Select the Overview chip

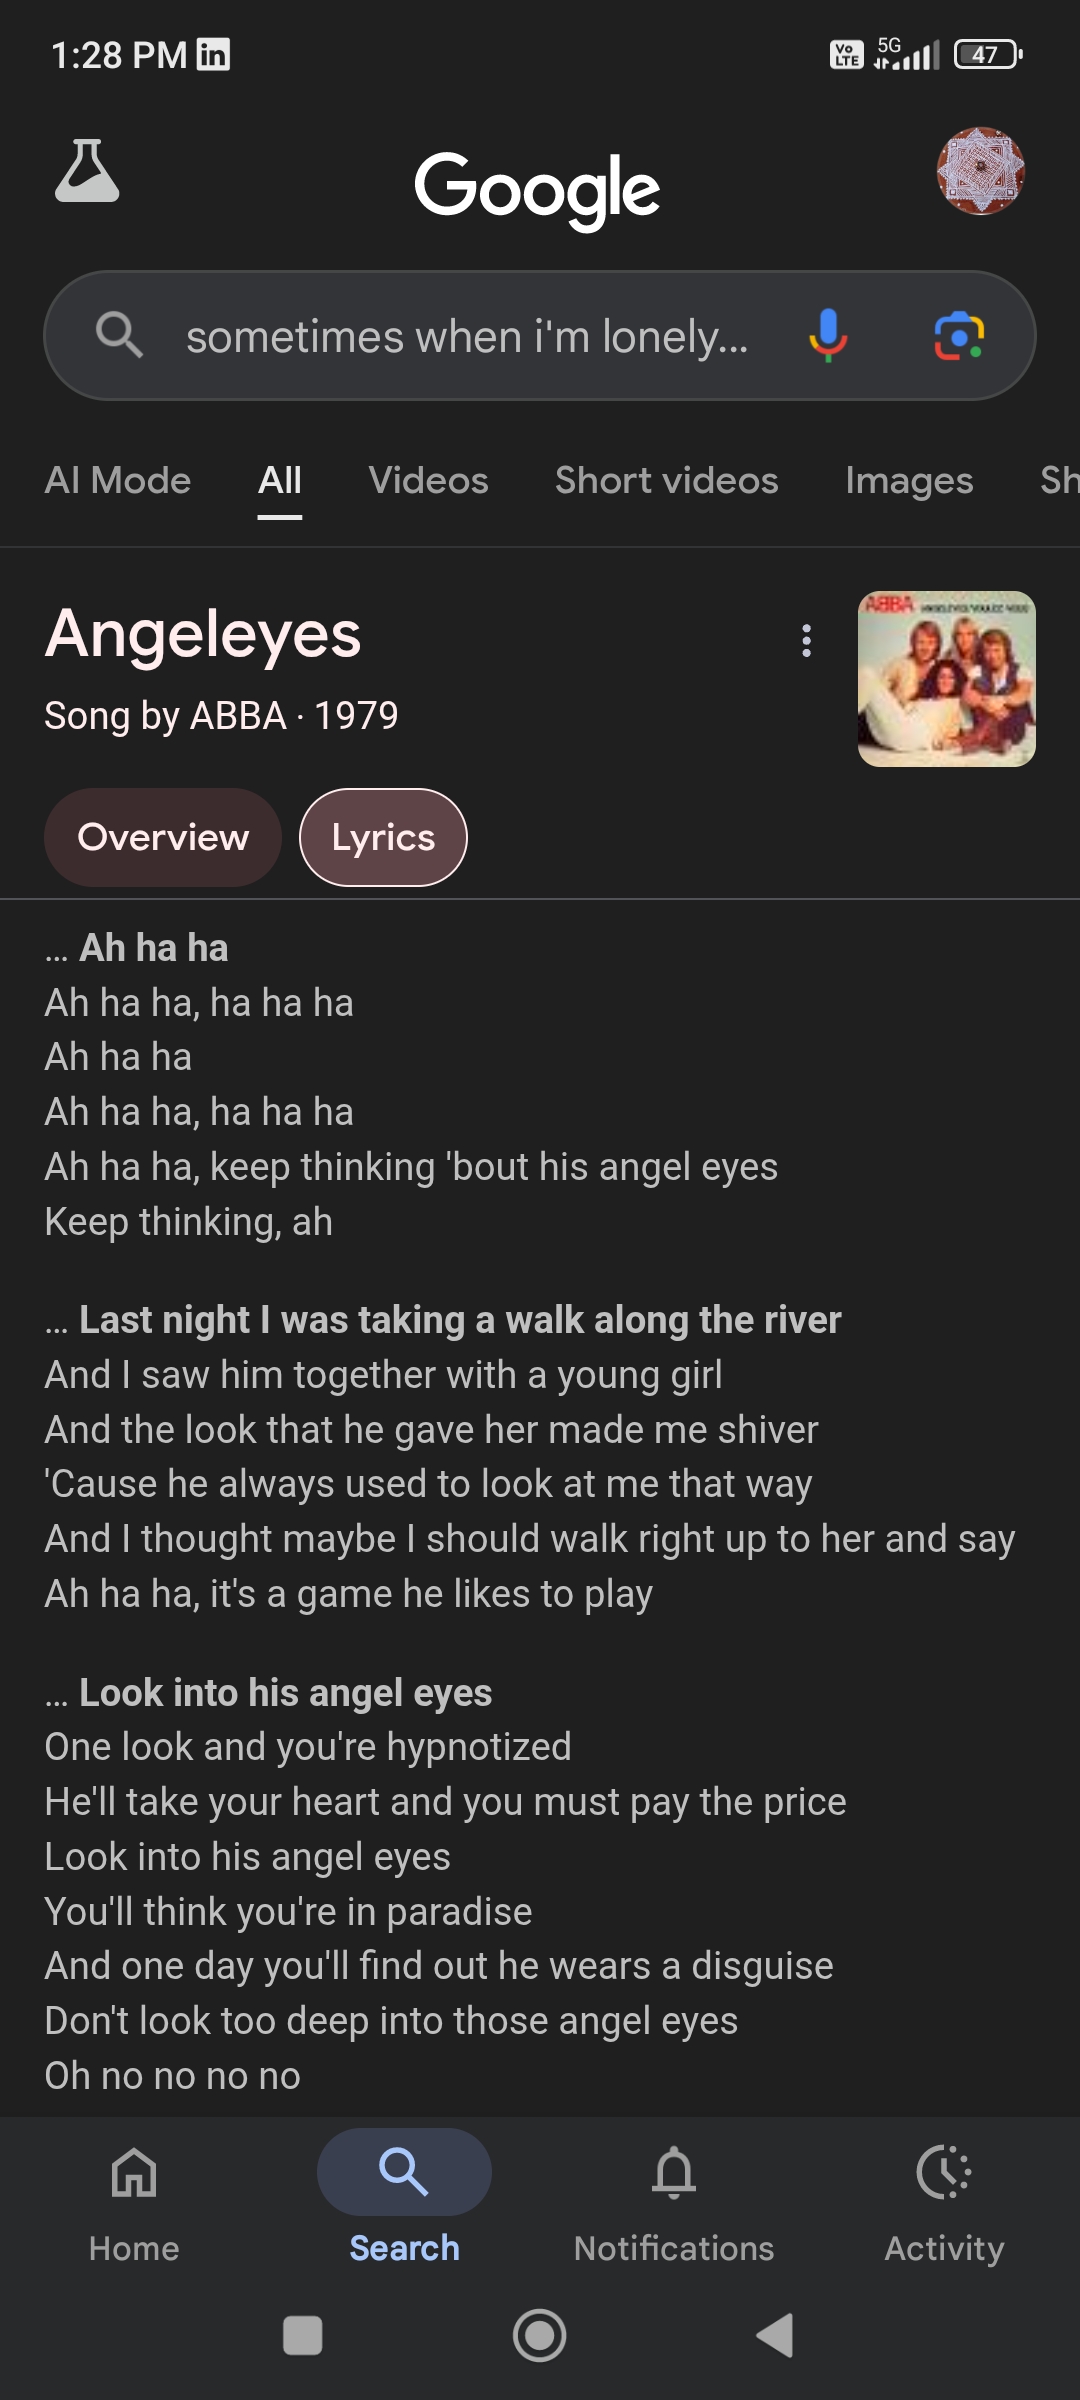click(x=163, y=837)
